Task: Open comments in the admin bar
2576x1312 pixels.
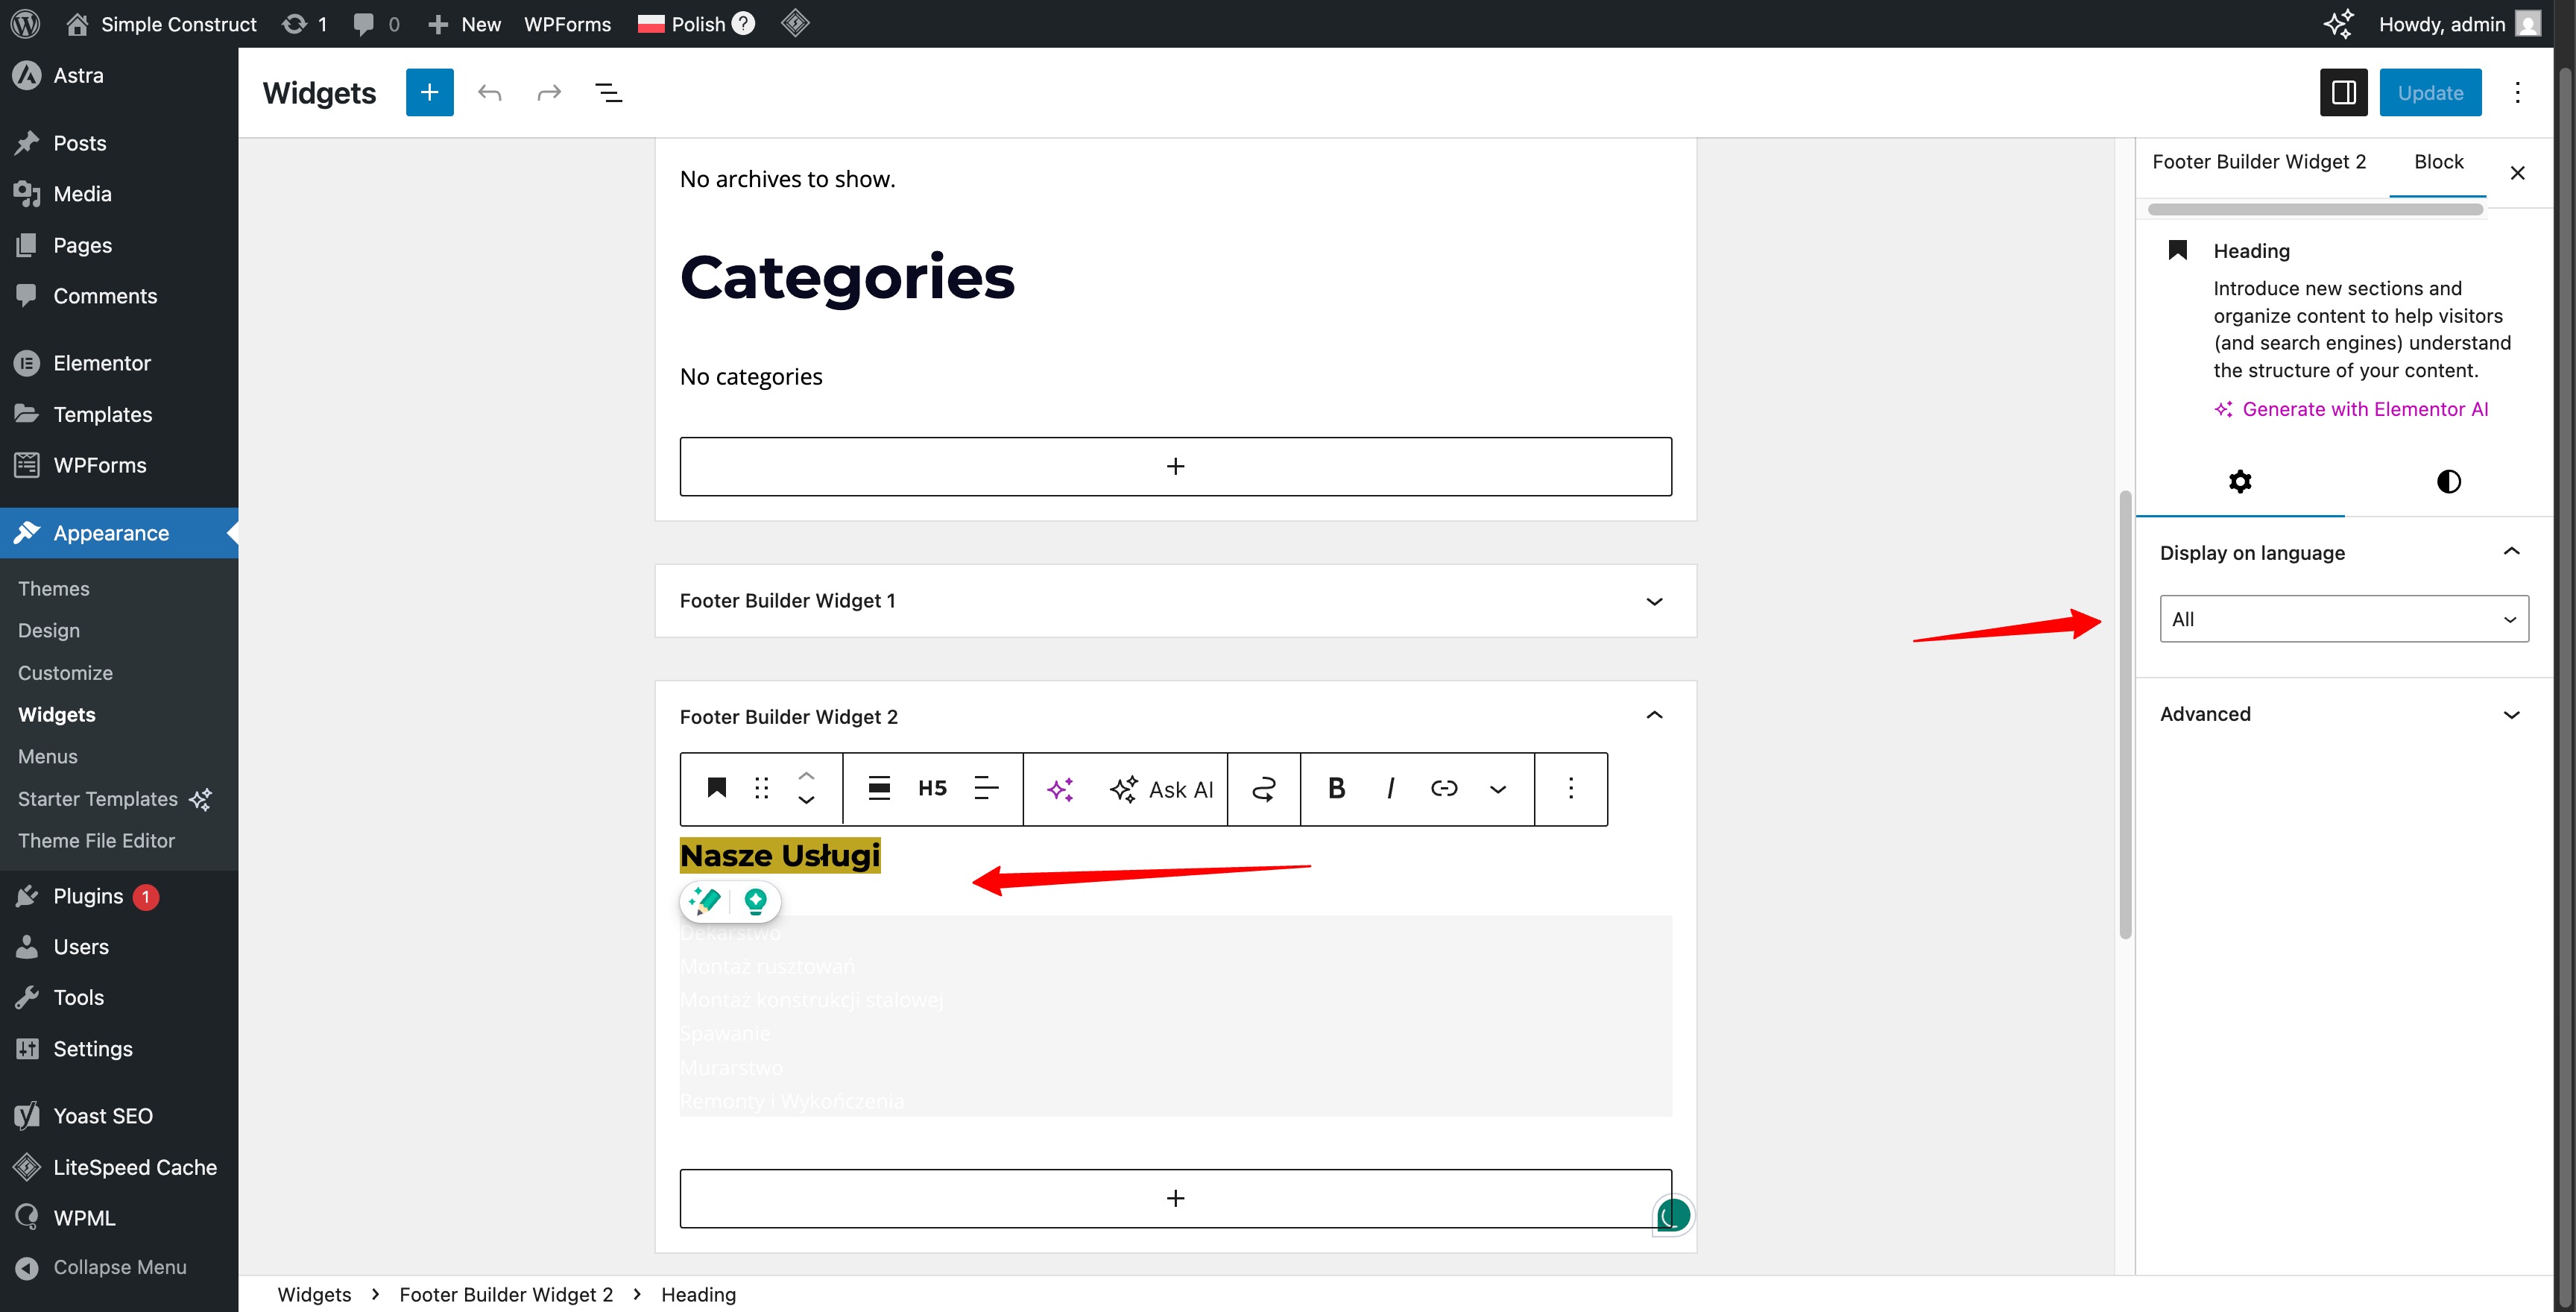Action: [x=376, y=24]
